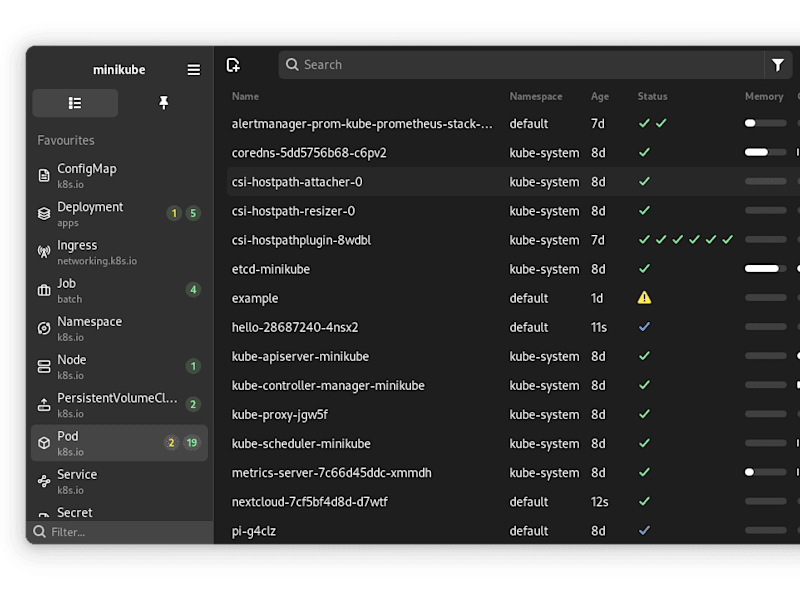The height and width of the screenshot is (600, 800).
Task: Click the Ingress antenna icon
Action: [x=44, y=252]
